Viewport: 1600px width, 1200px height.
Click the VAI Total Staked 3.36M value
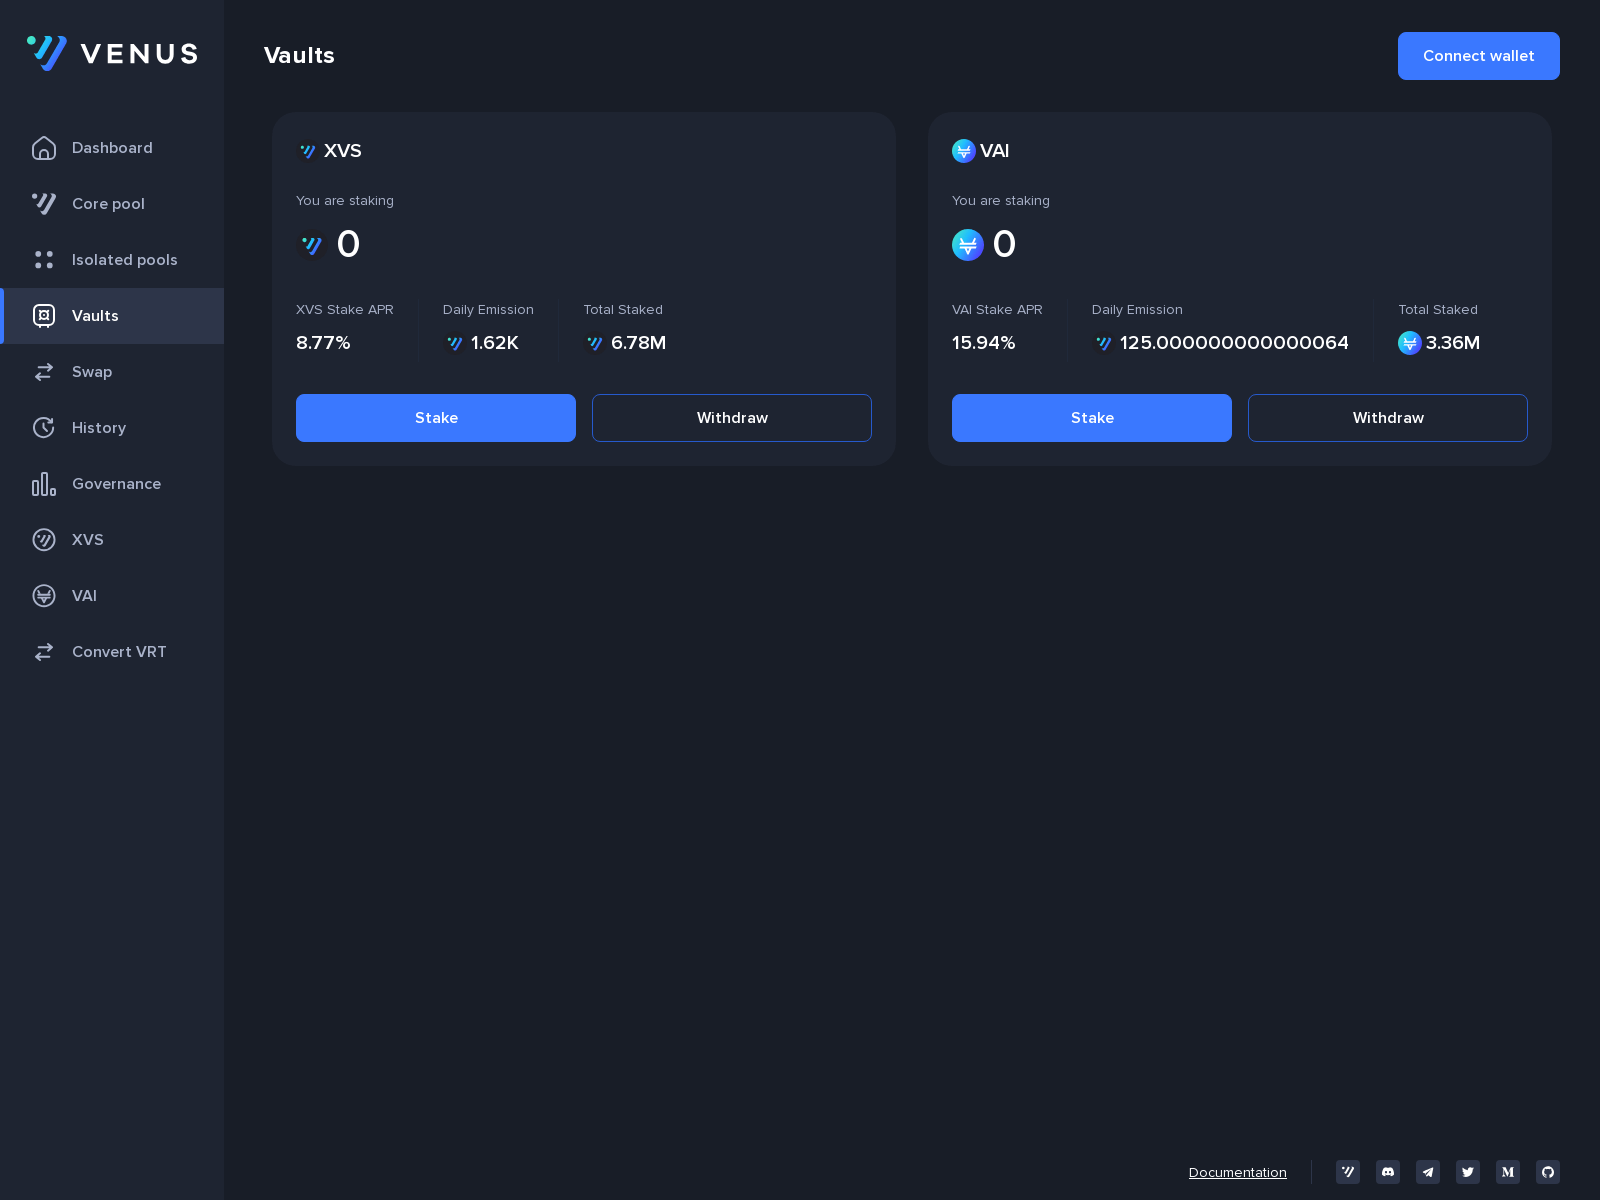(1453, 343)
